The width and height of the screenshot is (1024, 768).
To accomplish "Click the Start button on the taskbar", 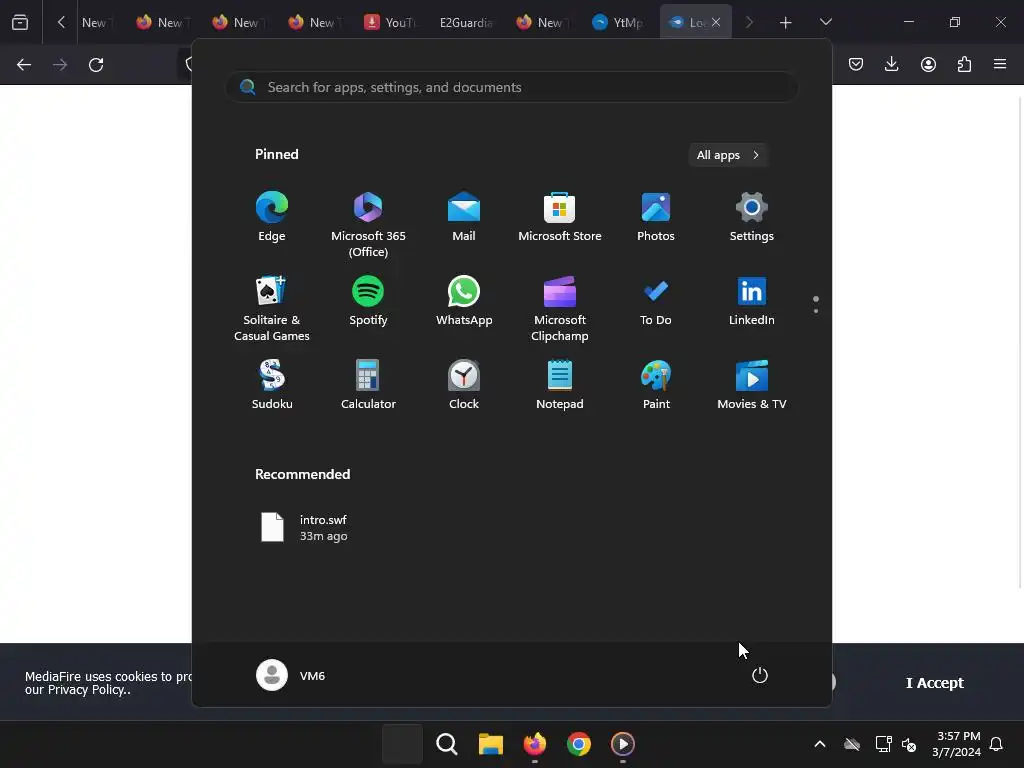I will click(402, 744).
